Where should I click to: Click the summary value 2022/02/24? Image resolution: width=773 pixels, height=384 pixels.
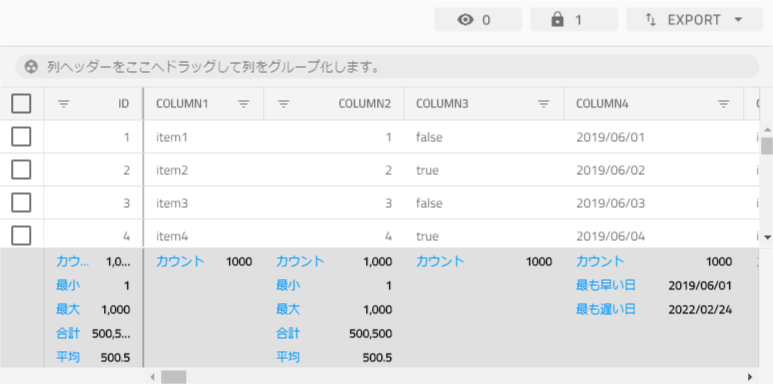click(700, 310)
